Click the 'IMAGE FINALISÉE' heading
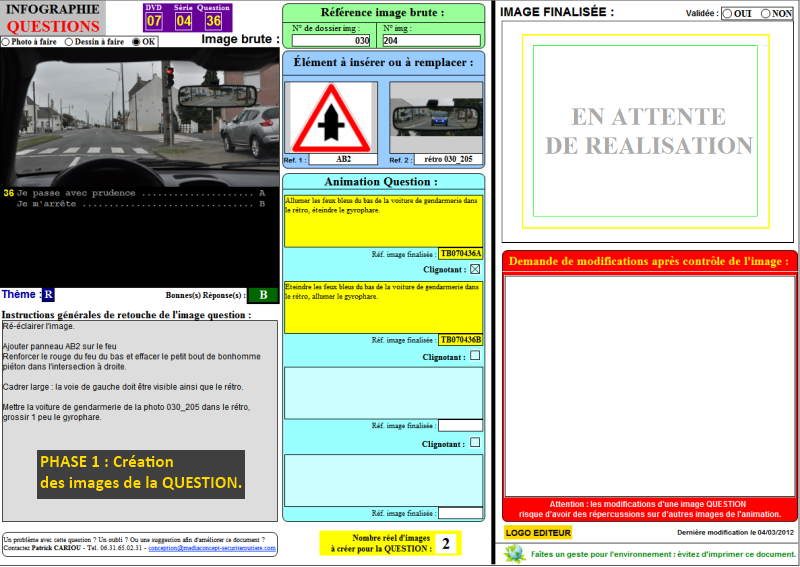Image resolution: width=800 pixels, height=567 pixels. [x=557, y=12]
